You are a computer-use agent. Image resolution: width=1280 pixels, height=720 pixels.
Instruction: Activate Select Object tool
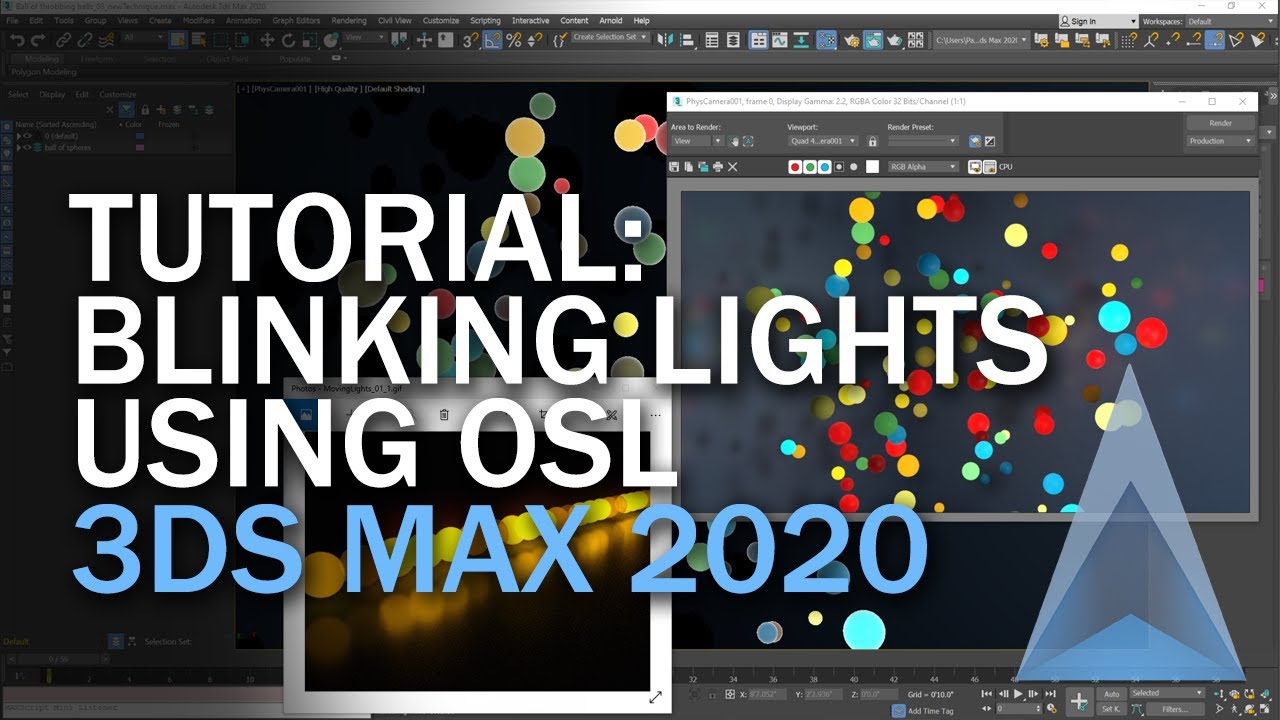[x=177, y=40]
